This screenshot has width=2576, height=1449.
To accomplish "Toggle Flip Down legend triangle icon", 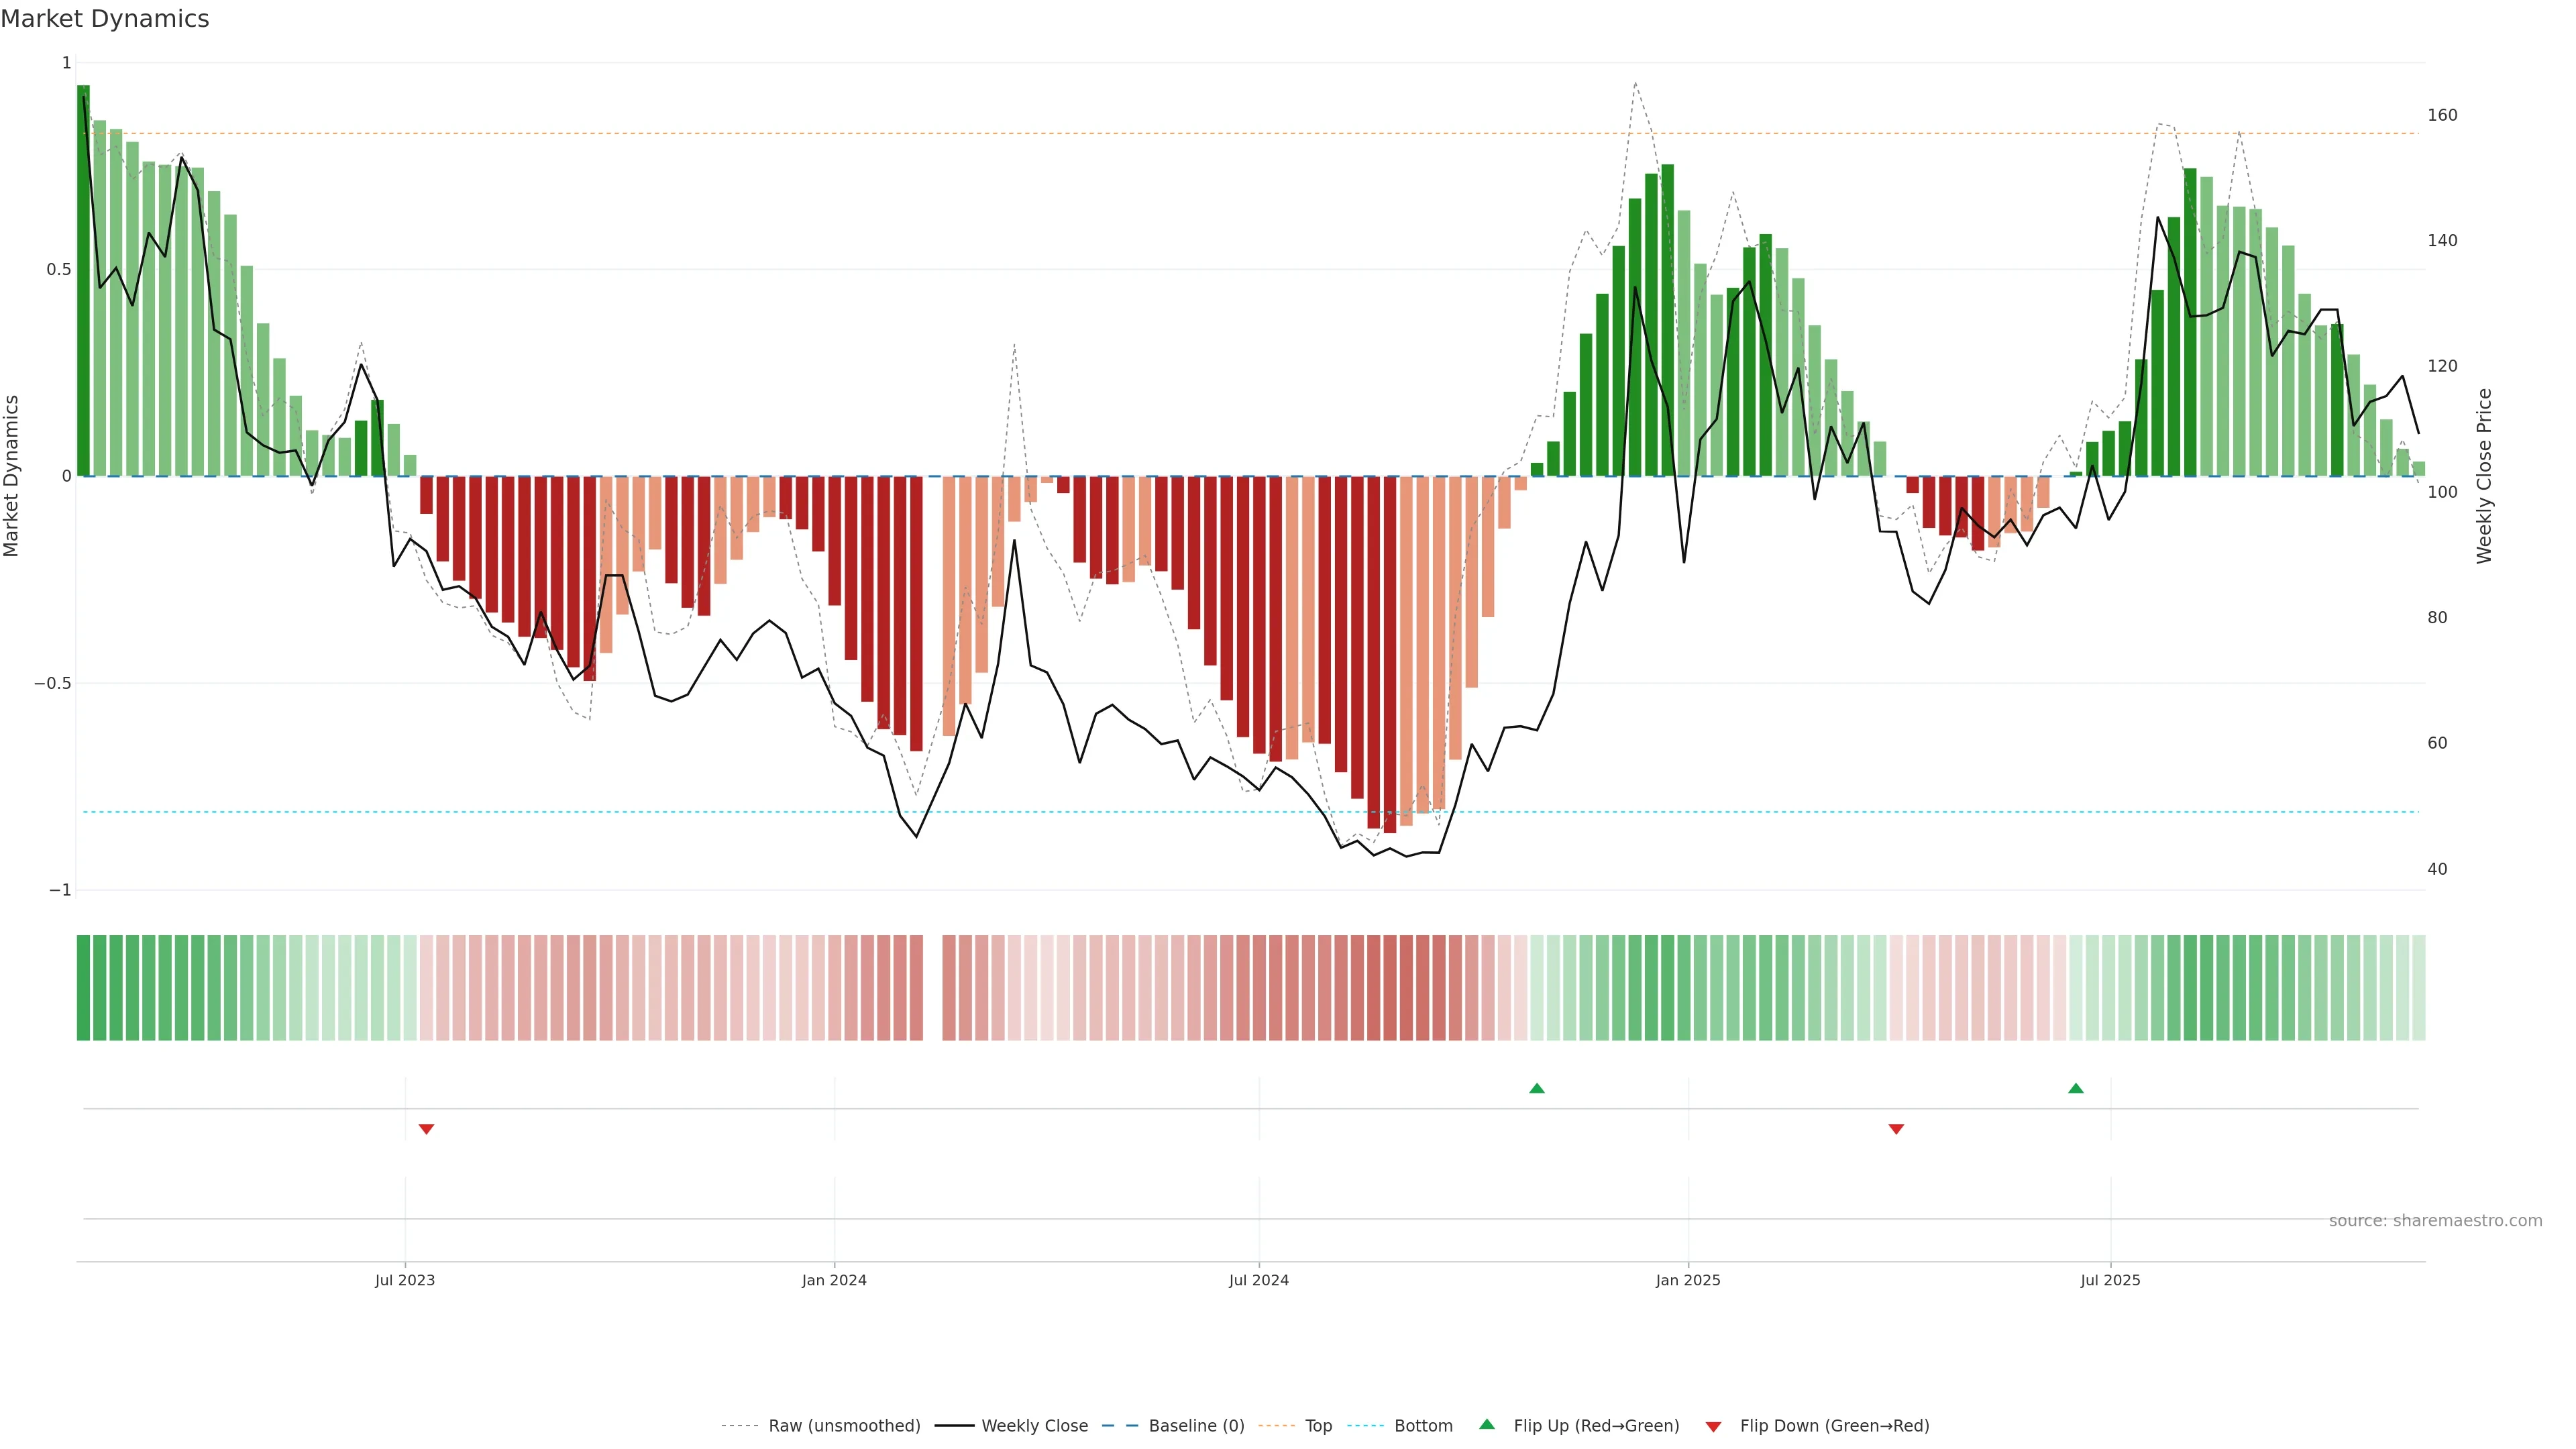I will pyautogui.click(x=1713, y=1427).
